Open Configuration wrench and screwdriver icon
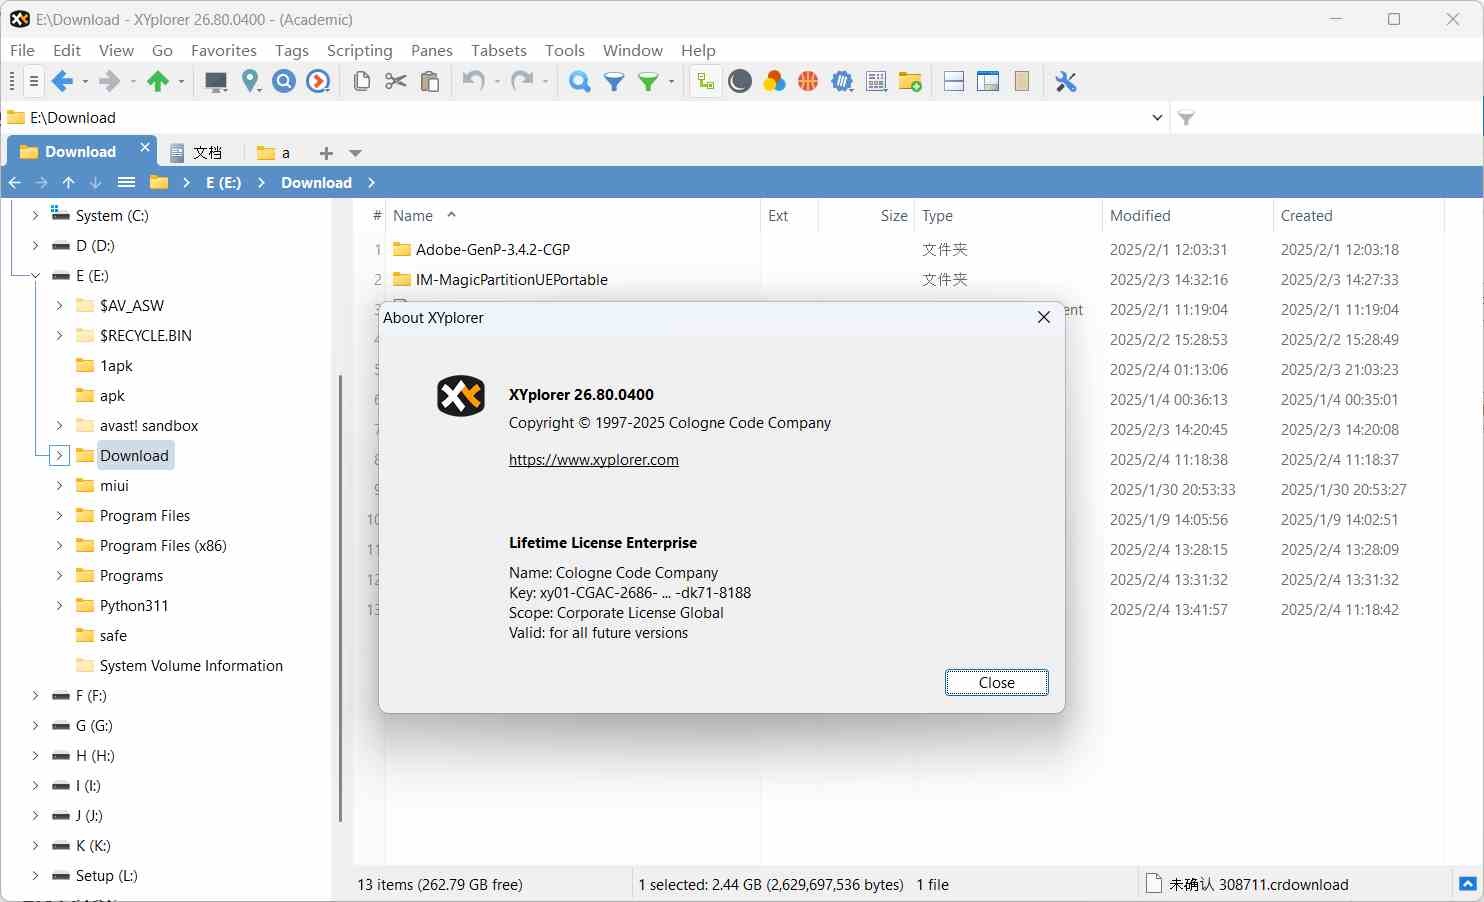1484x902 pixels. click(x=1066, y=82)
